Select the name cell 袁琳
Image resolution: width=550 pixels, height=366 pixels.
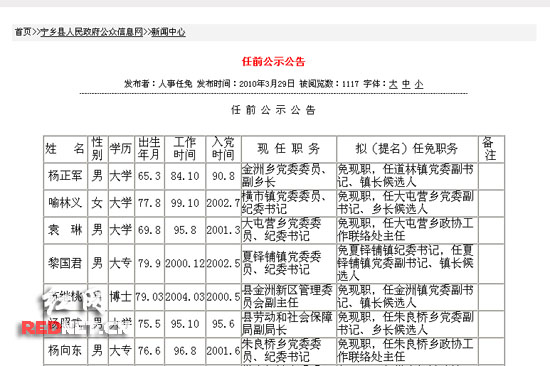pyautogui.click(x=65, y=230)
